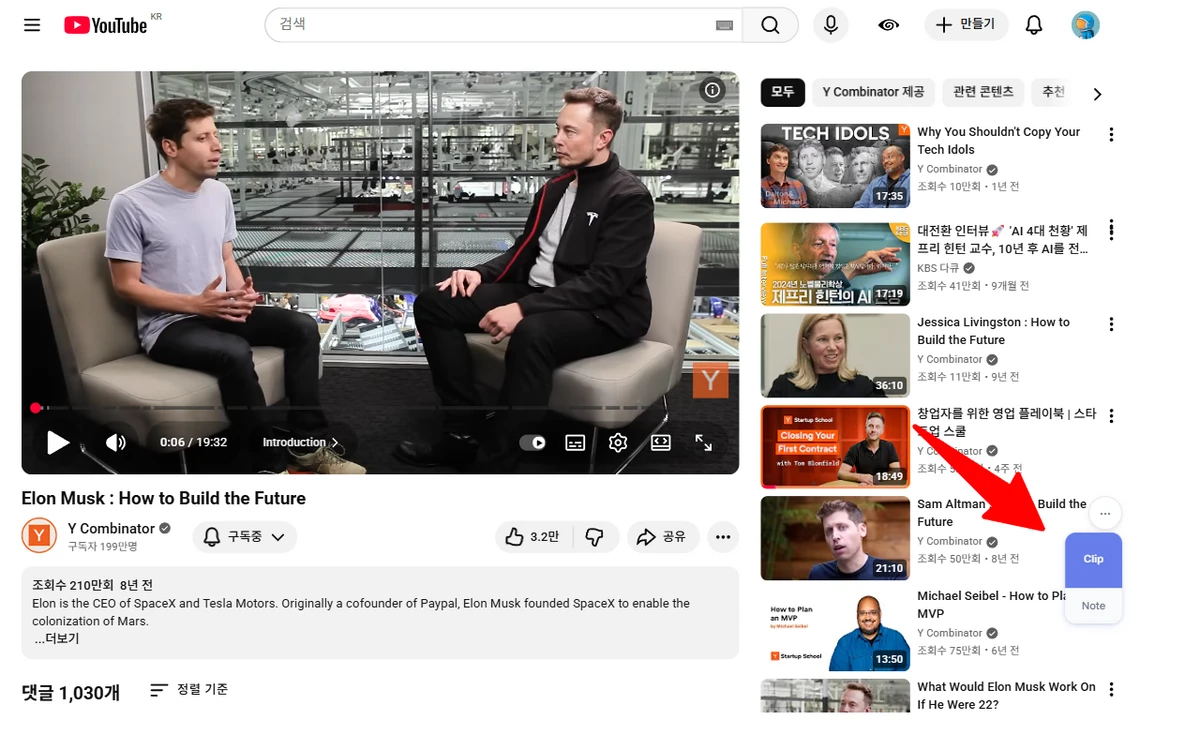1200x750 pixels.
Task: Select the 모두 filter chip
Action: 782,92
